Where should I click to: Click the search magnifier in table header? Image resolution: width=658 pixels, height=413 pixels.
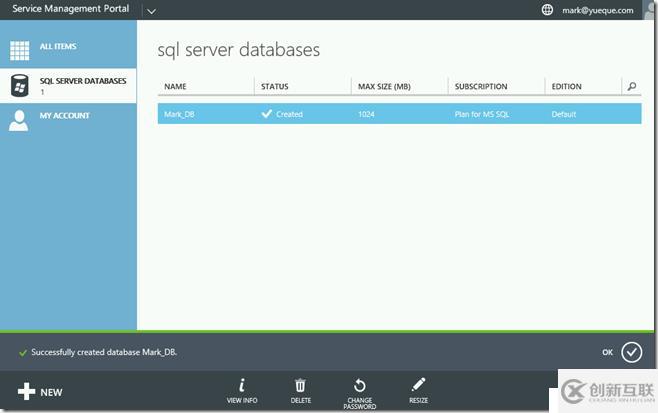[x=632, y=86]
